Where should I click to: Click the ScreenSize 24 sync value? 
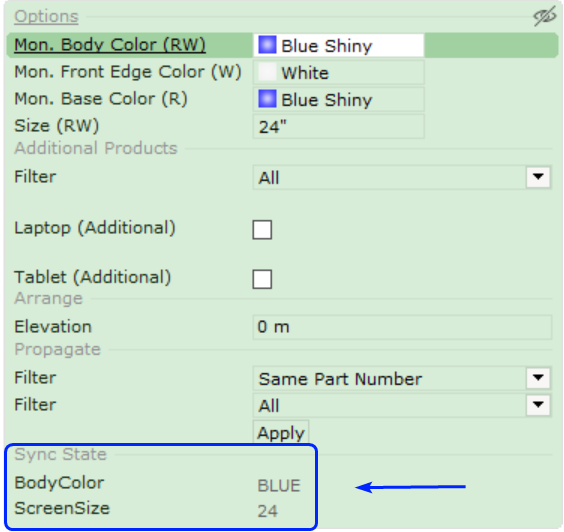(x=267, y=511)
